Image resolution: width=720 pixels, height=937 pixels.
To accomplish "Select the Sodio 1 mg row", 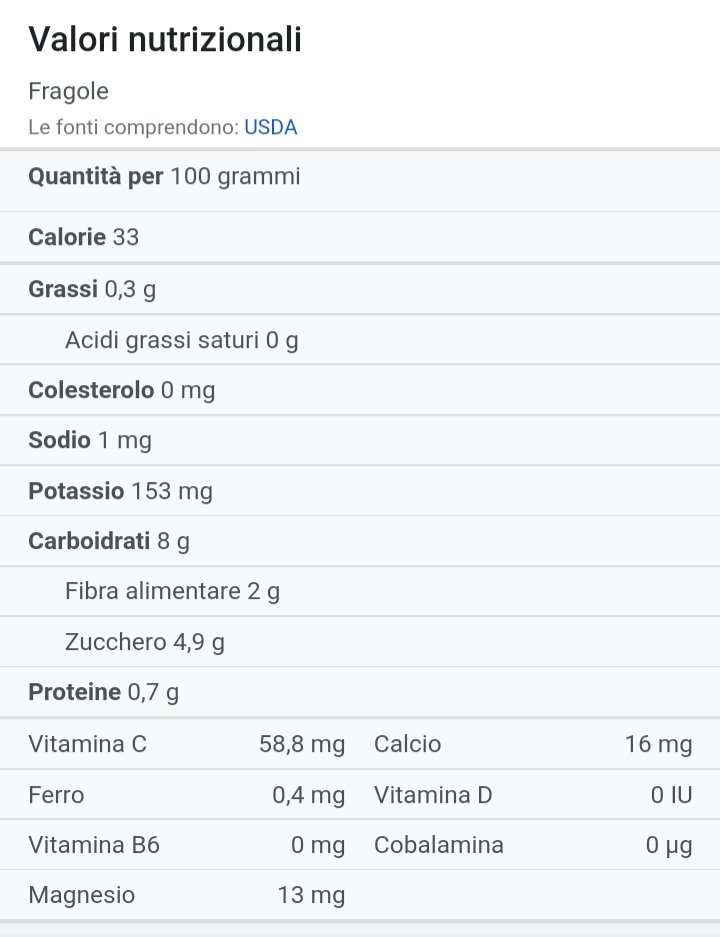I will [x=360, y=440].
